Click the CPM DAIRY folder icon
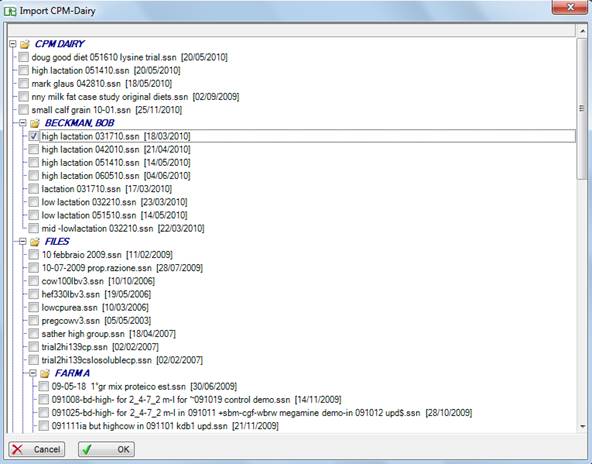The width and height of the screenshot is (592, 464). pos(25,44)
